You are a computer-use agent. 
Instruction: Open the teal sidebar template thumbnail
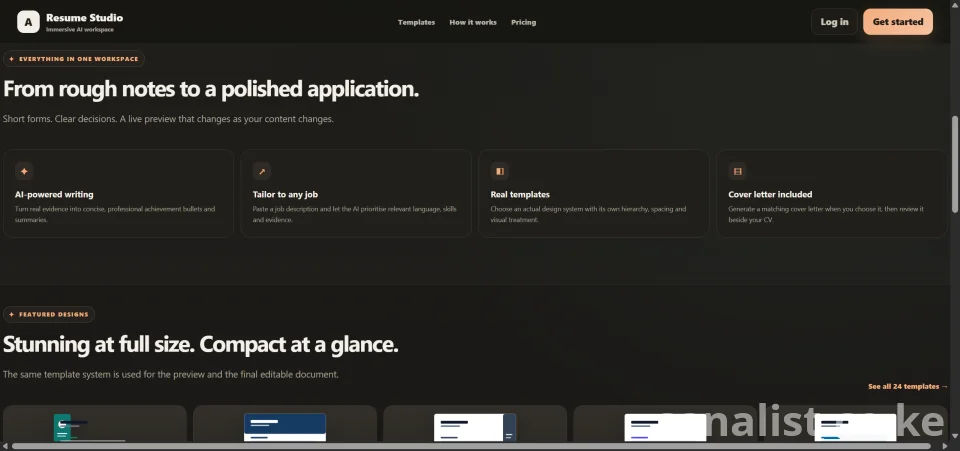pos(95,423)
